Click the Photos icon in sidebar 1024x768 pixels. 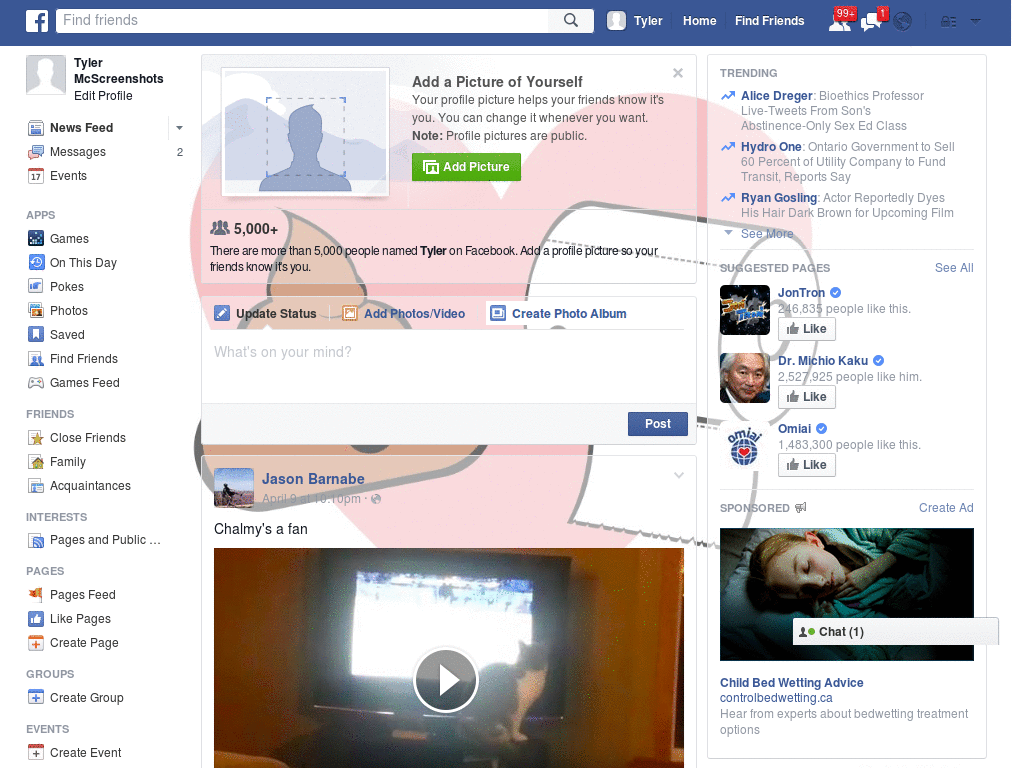[36, 310]
